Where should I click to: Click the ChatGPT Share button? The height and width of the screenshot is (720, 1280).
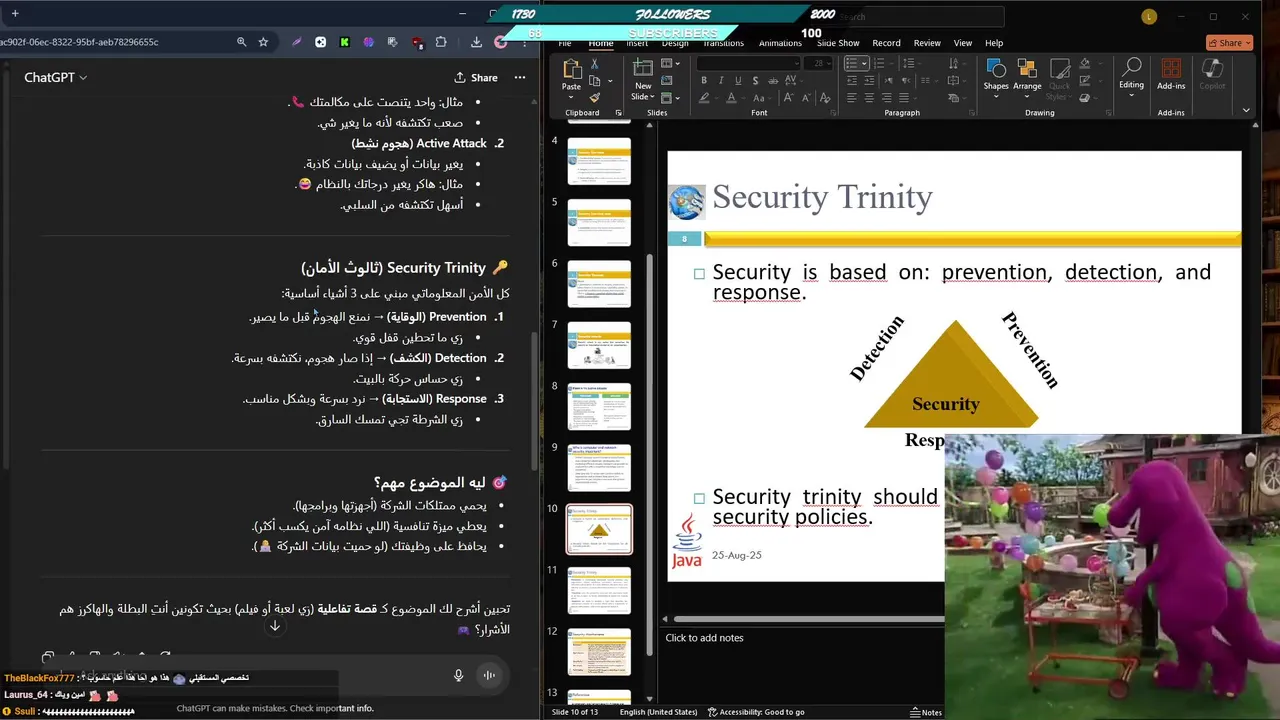(476, 77)
